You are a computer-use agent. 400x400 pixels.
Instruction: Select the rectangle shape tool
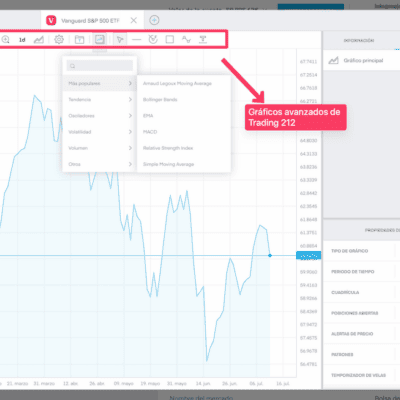pos(170,40)
